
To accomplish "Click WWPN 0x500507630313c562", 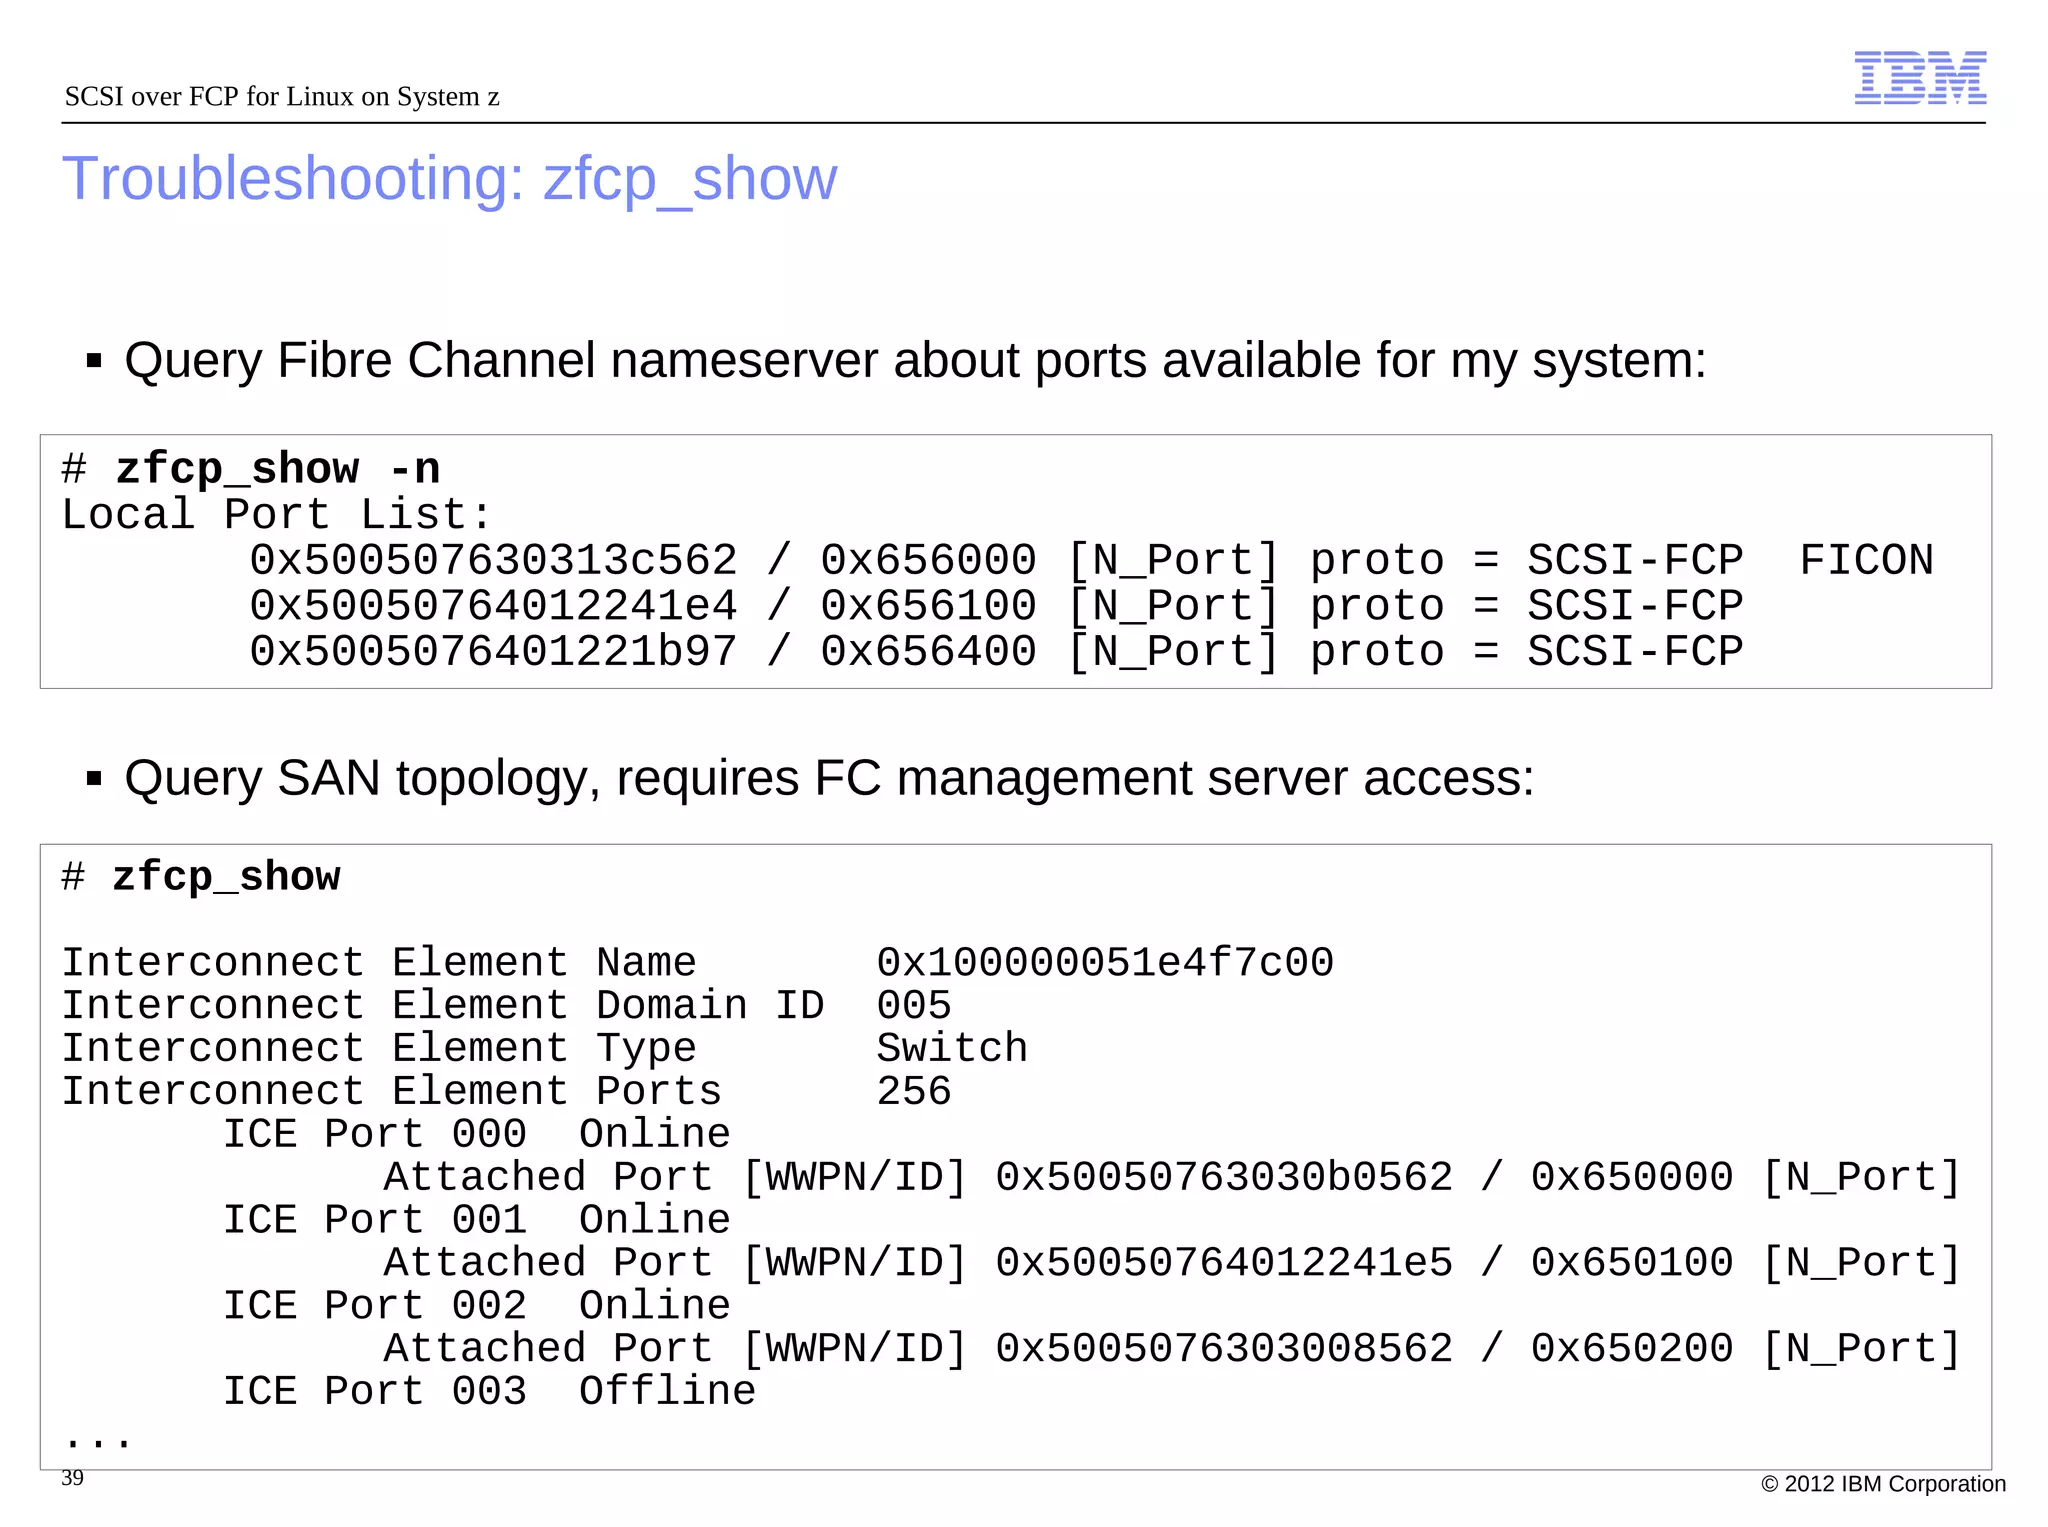I will (493, 560).
